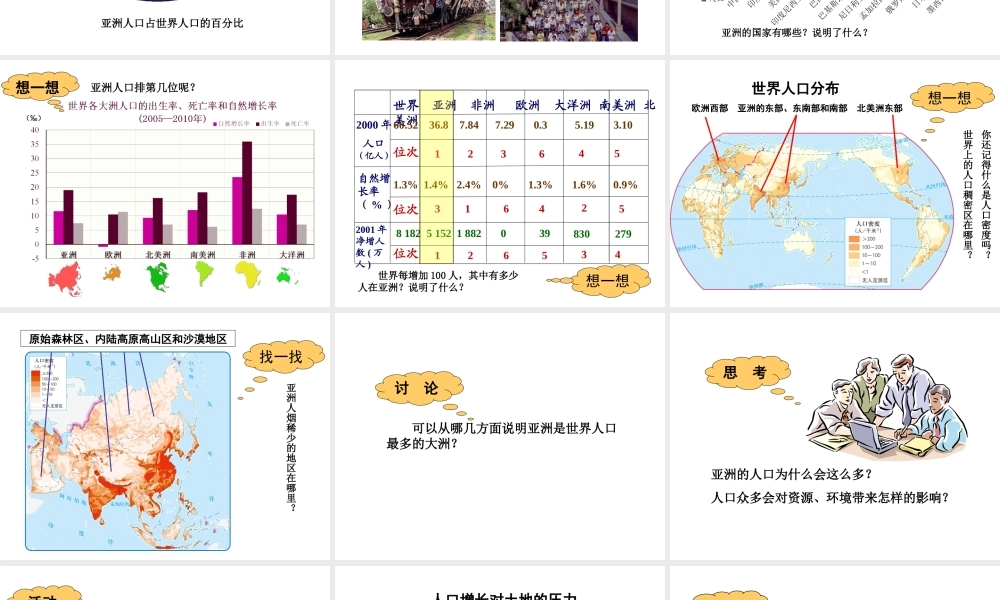Click the 亚洲的东部、东南部和南部 map label
Screen dimensions: 1000x600
(x=792, y=108)
